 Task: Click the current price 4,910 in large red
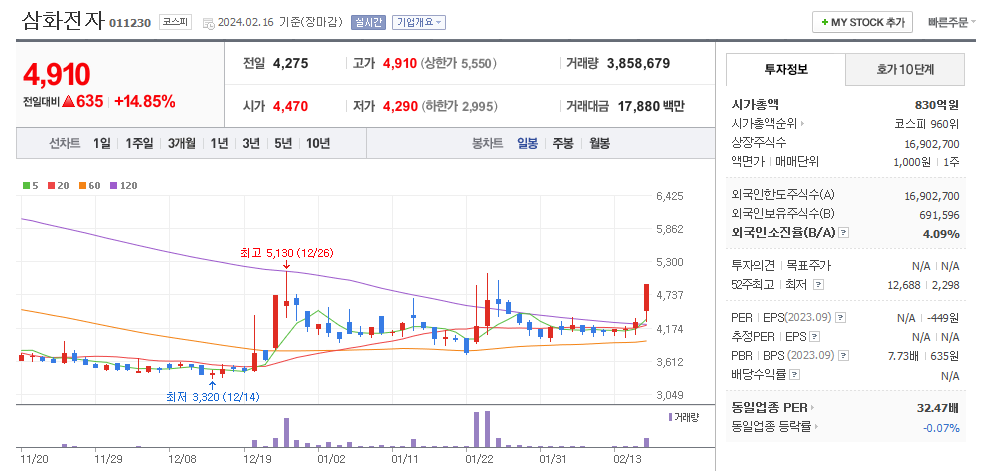[x=57, y=75]
